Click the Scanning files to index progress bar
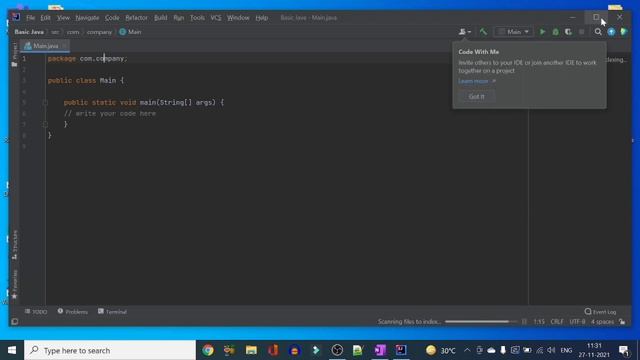This screenshot has width=640, height=360. 480,322
